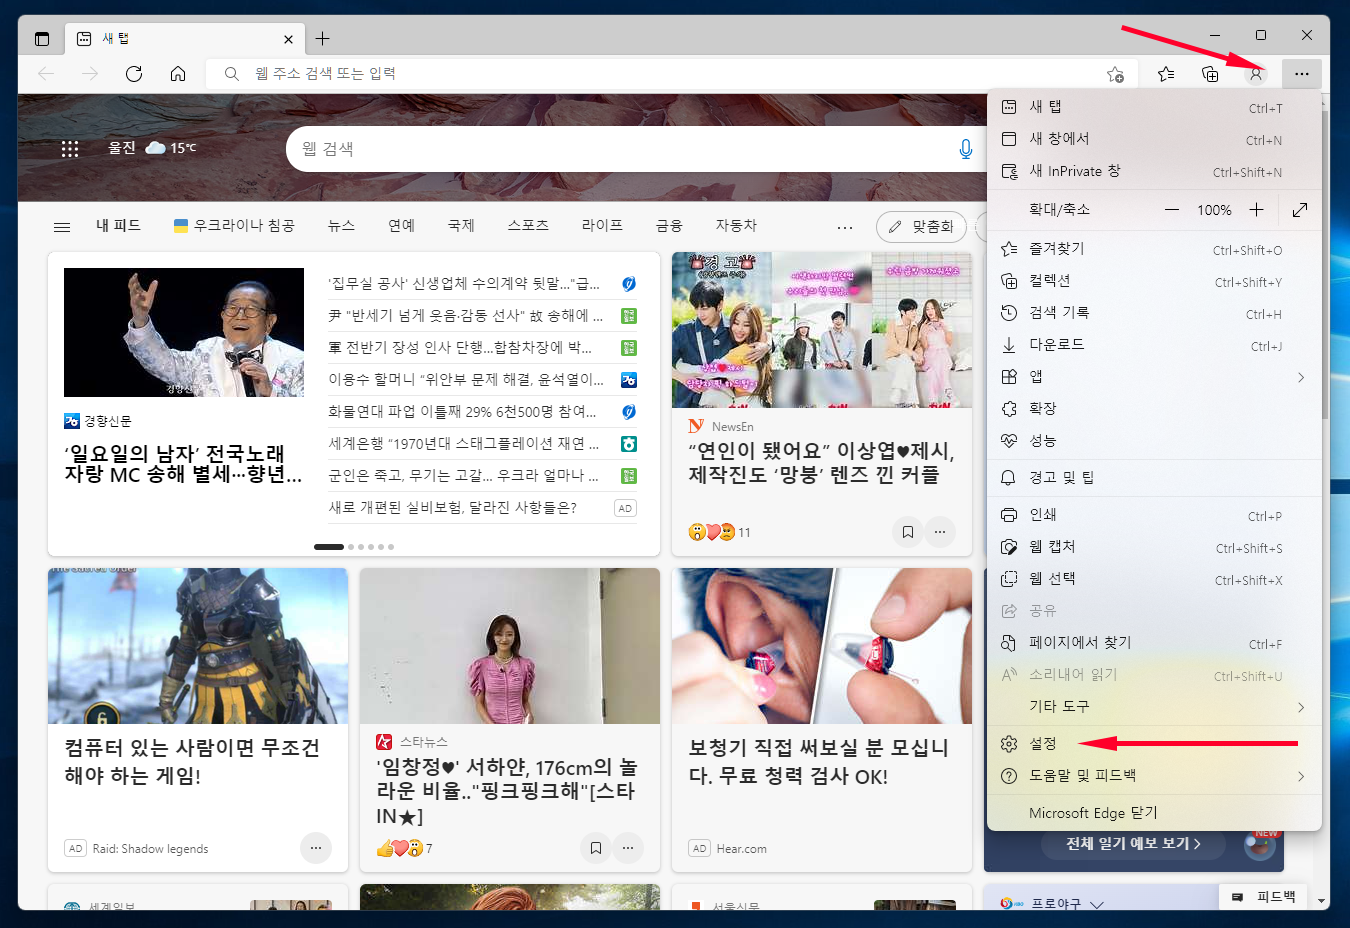Open 컬렉션 from the menu

tap(1154, 281)
